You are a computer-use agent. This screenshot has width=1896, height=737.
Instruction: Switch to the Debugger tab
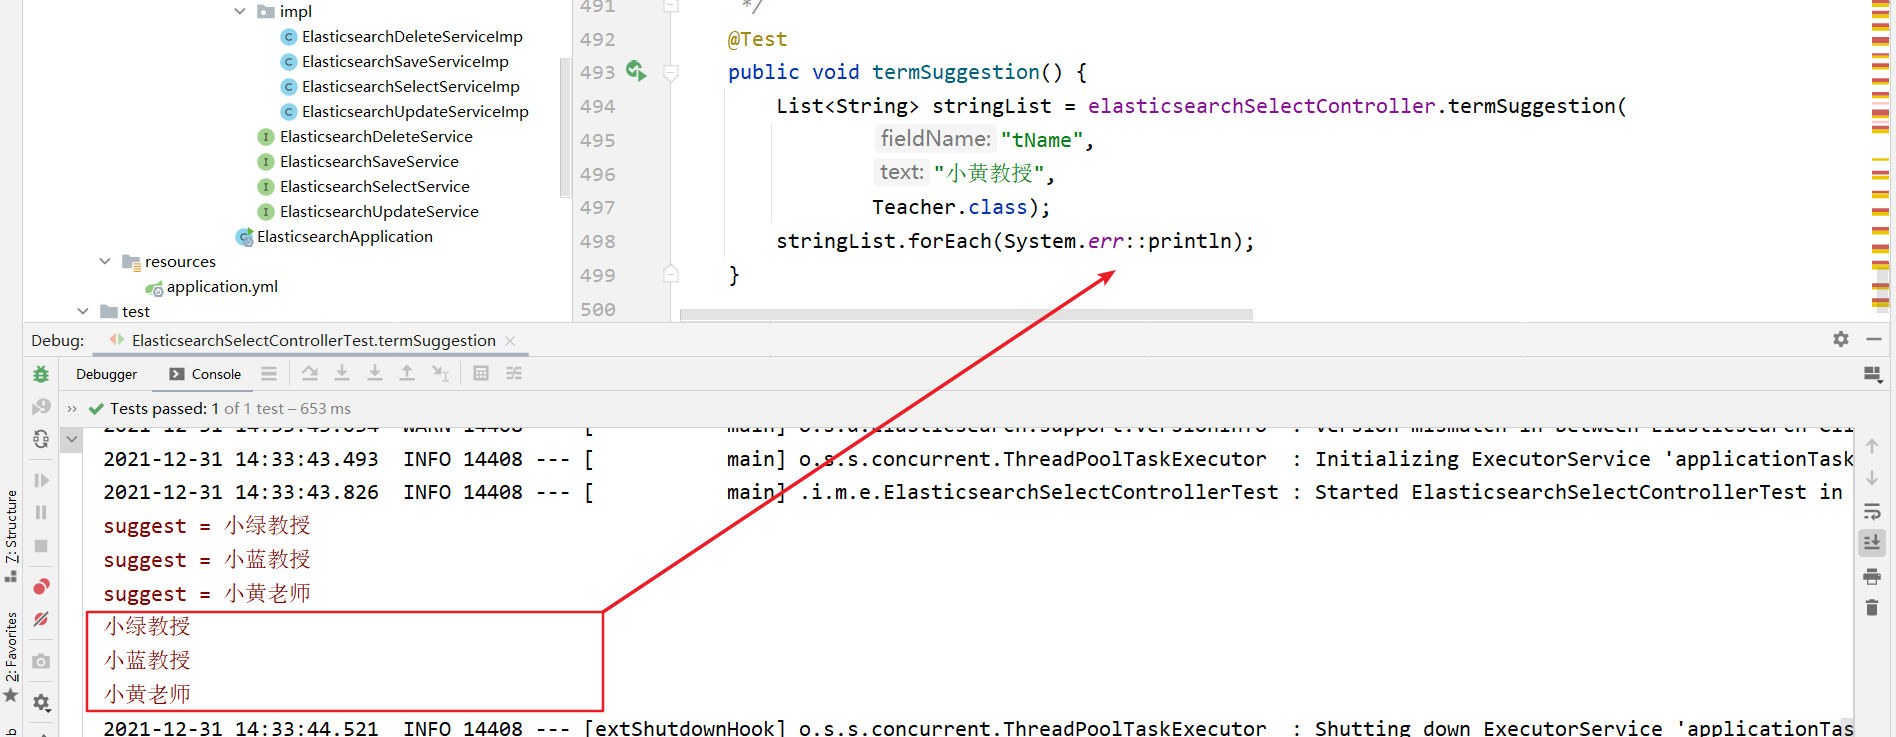(x=107, y=374)
